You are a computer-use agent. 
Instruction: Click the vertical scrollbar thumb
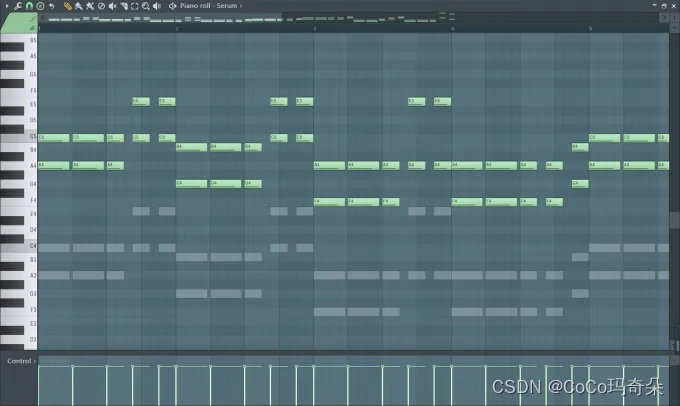tap(674, 220)
